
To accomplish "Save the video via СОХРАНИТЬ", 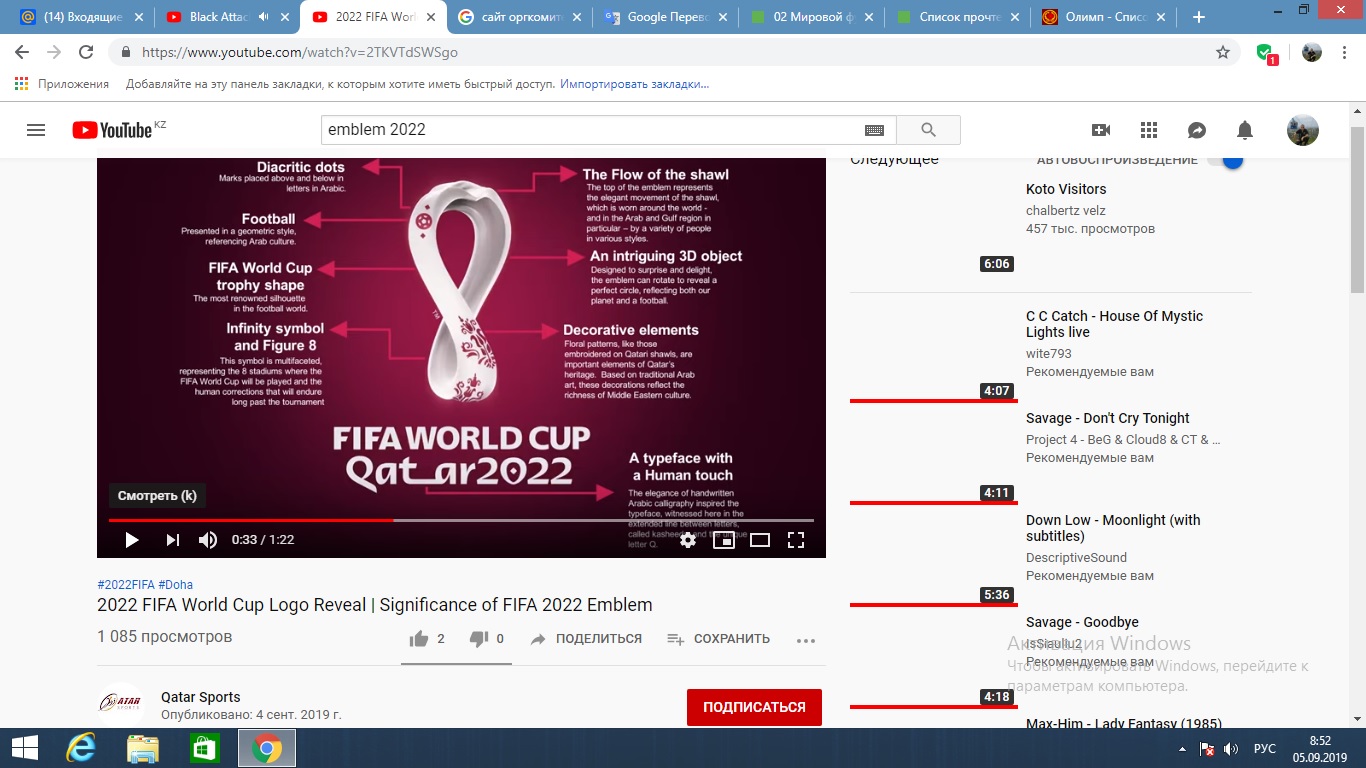I will point(718,638).
